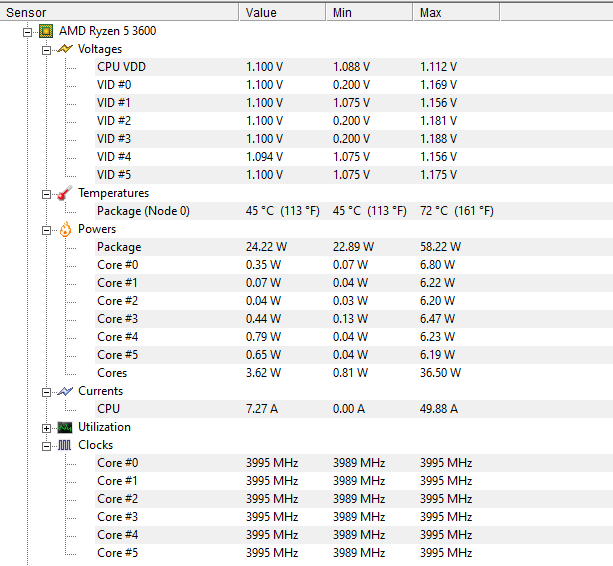Select the VID #0 row
Screen dimensions: 613x566
coord(354,85)
